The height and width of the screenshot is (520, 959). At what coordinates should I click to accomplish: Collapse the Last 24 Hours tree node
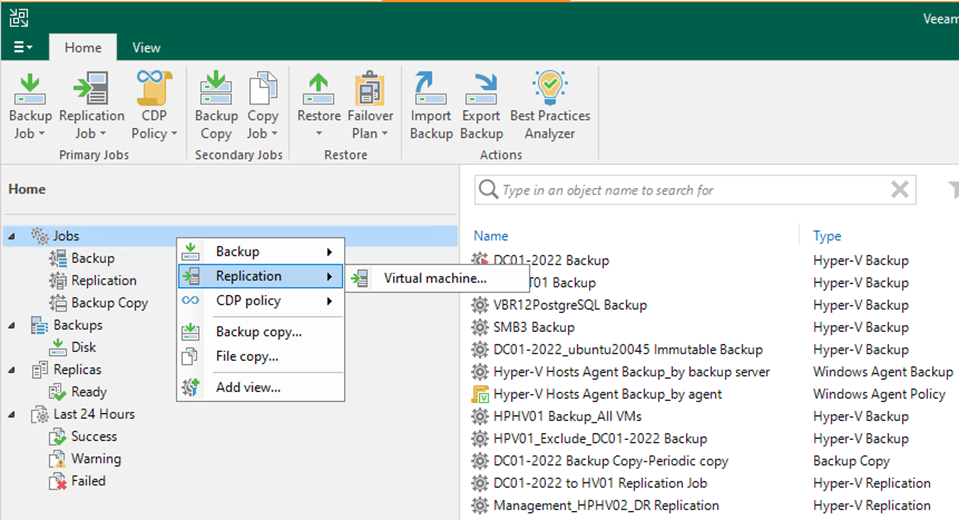[12, 415]
